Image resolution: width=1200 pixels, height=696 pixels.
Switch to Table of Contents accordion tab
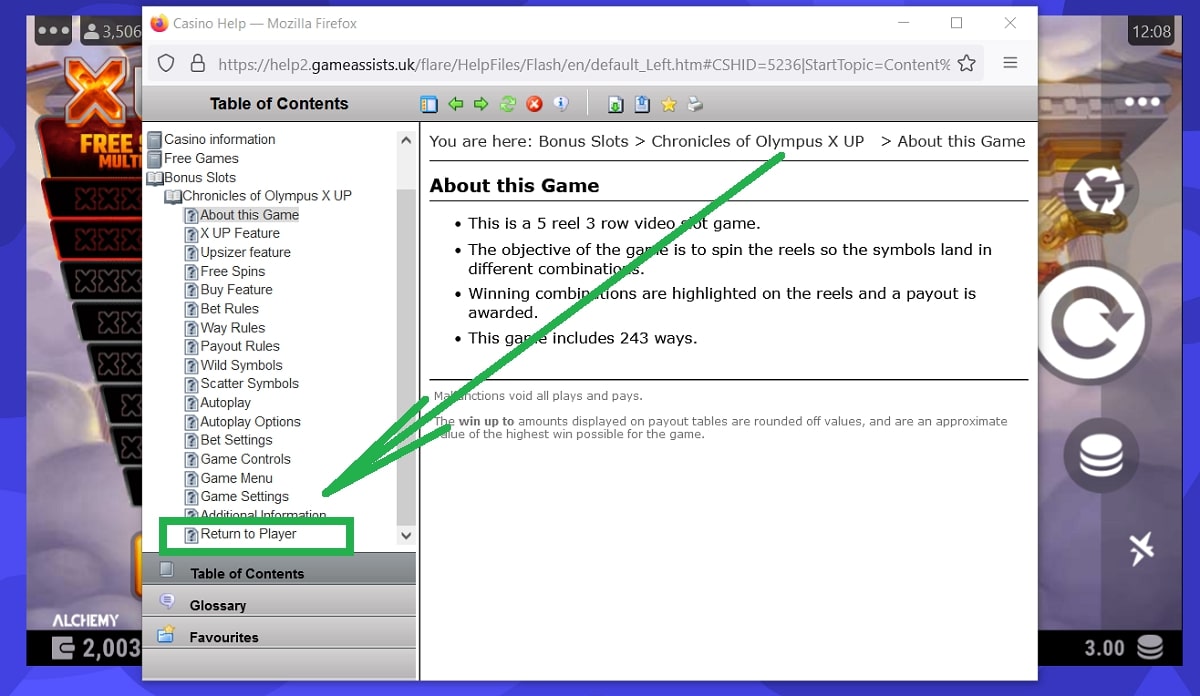point(279,571)
